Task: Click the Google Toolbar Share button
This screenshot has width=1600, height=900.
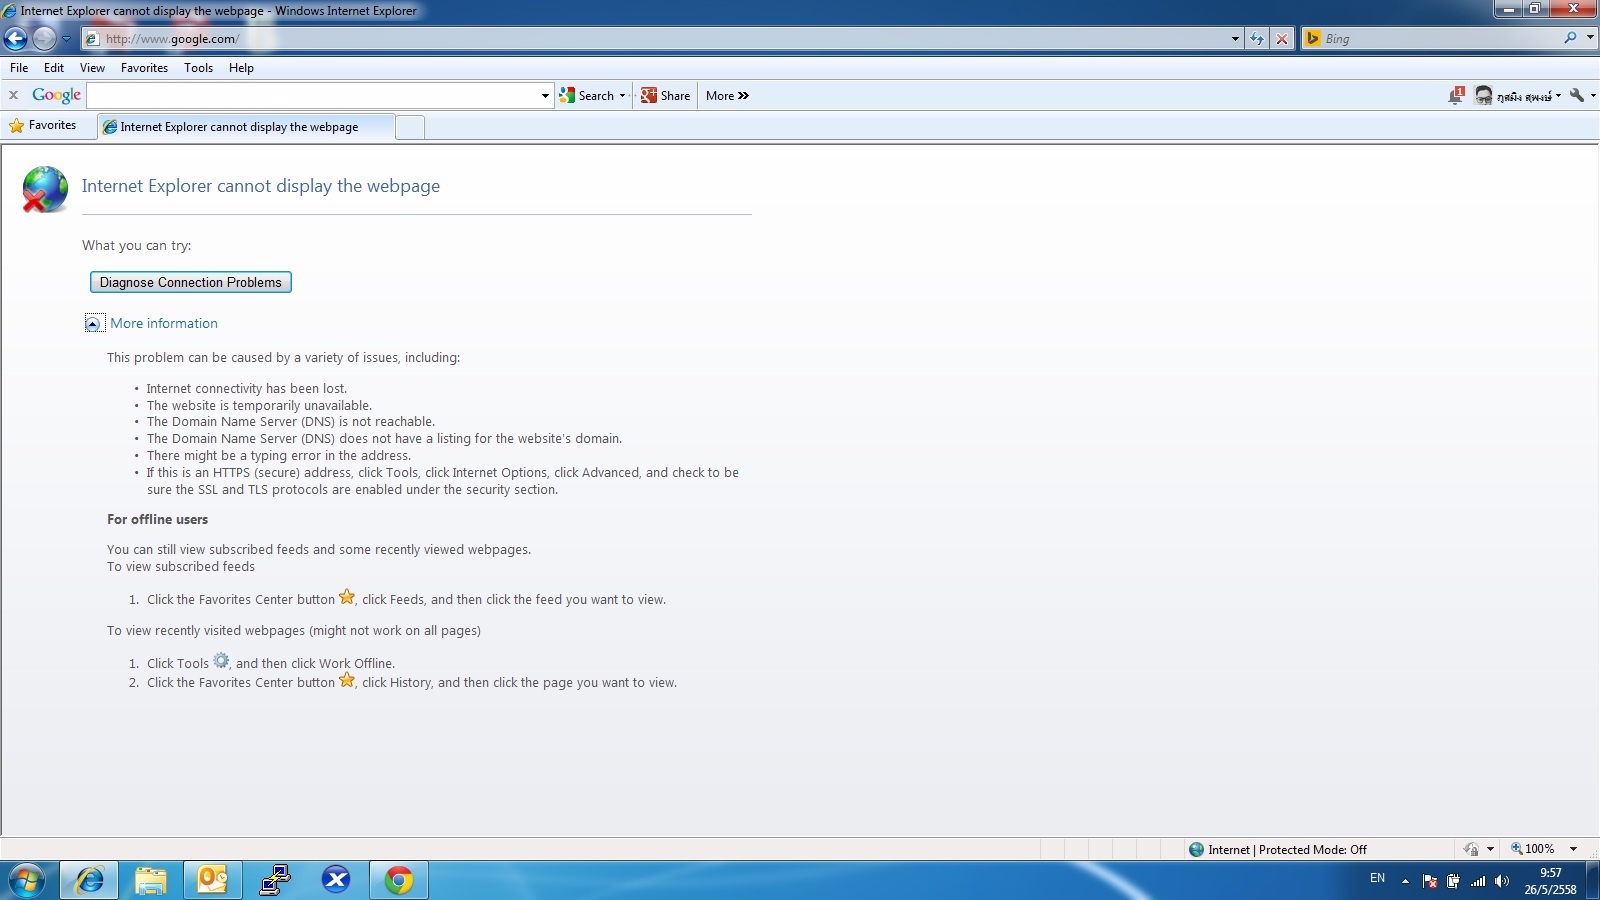Action: (x=666, y=96)
